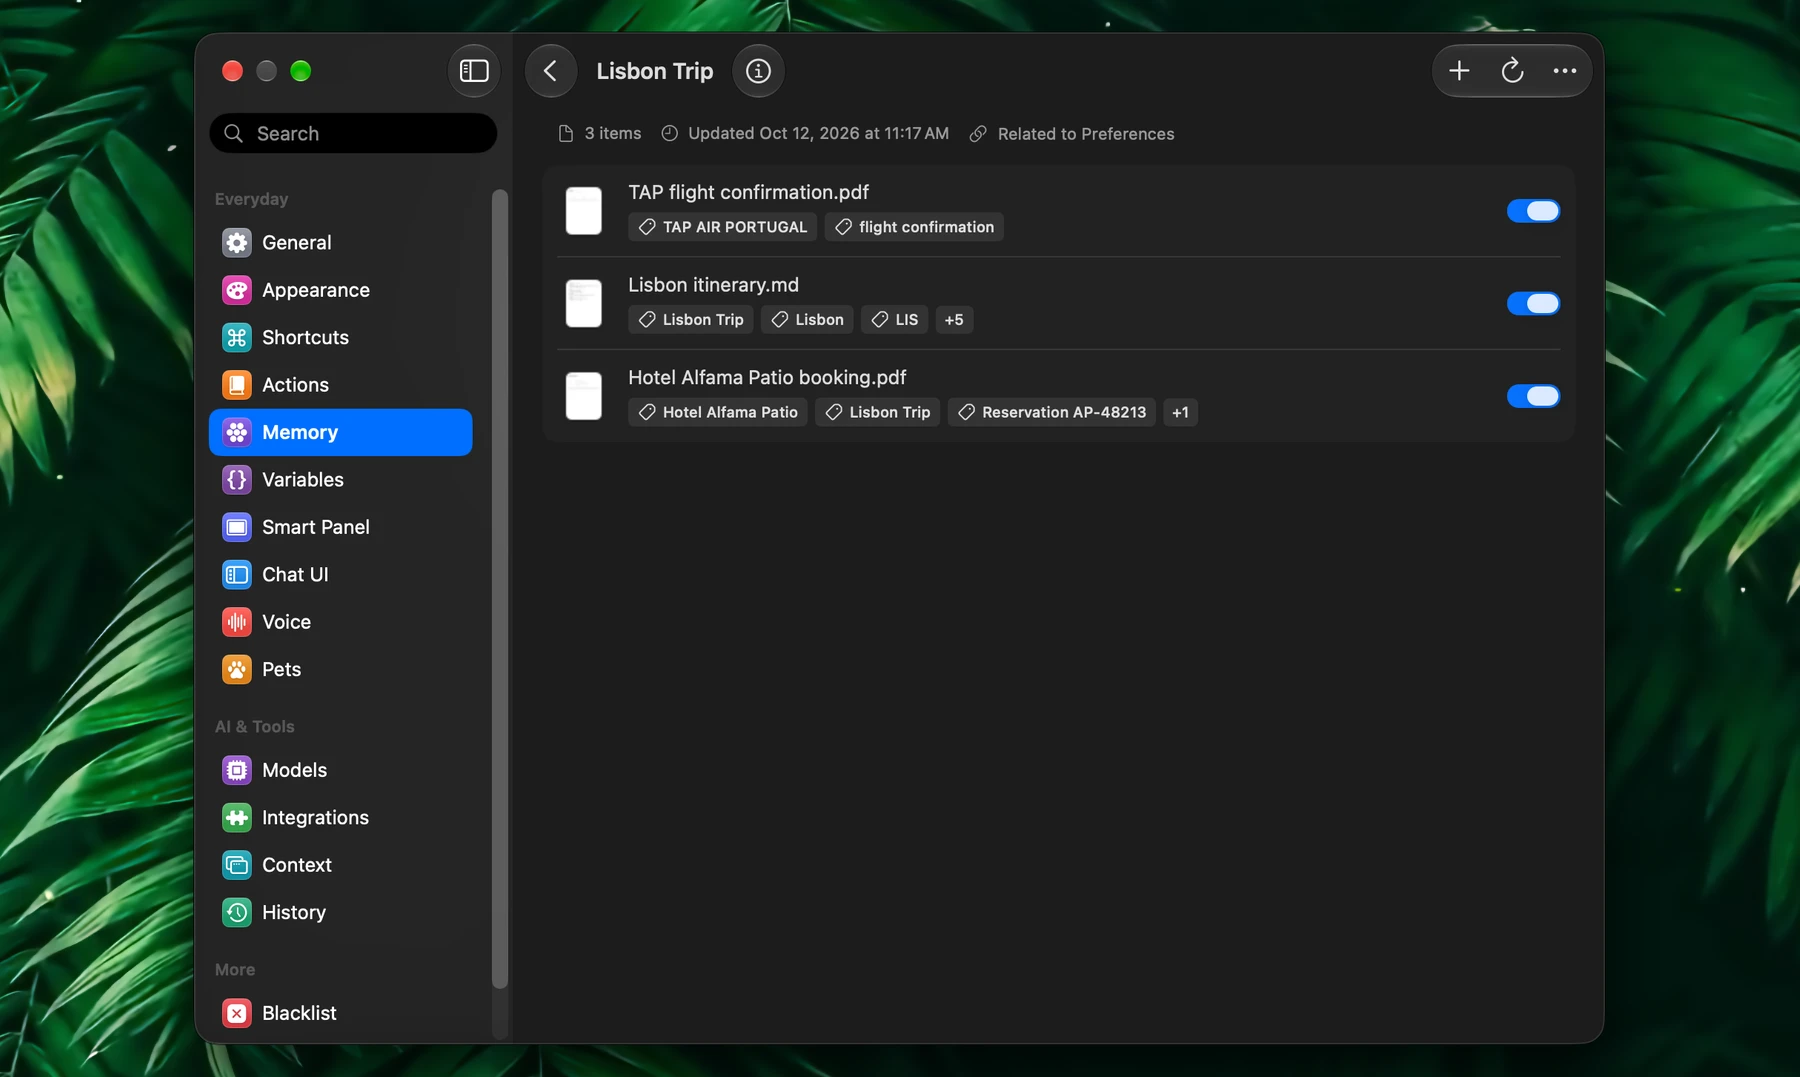Open the Lisbon Trip info button
The width and height of the screenshot is (1800, 1077).
pyautogui.click(x=758, y=71)
